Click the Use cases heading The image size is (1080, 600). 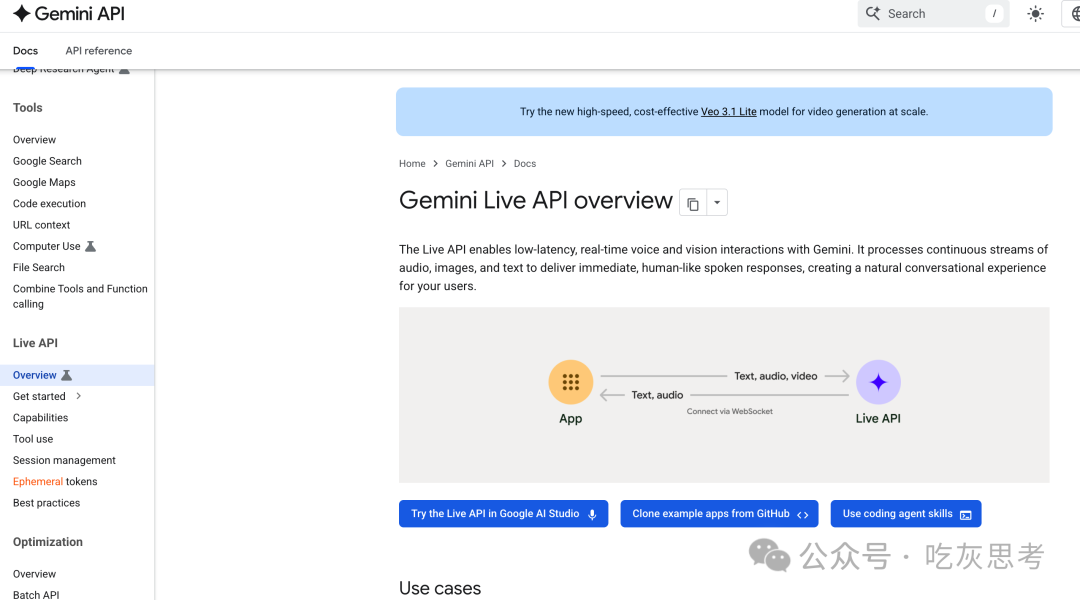tap(440, 588)
